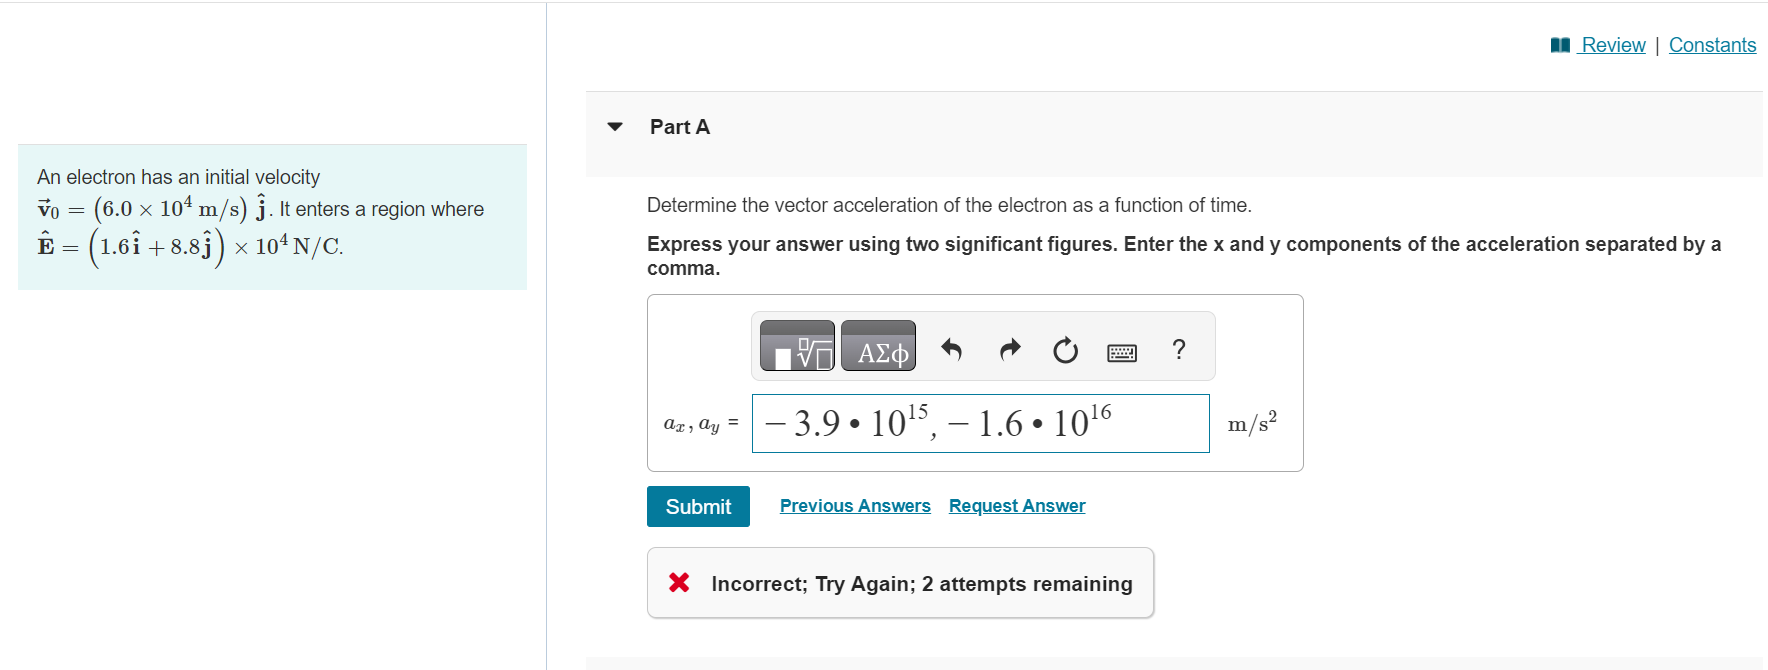Click the Review bookmark icon
Image resolution: width=1768 pixels, height=670 pixels.
coord(1561,44)
